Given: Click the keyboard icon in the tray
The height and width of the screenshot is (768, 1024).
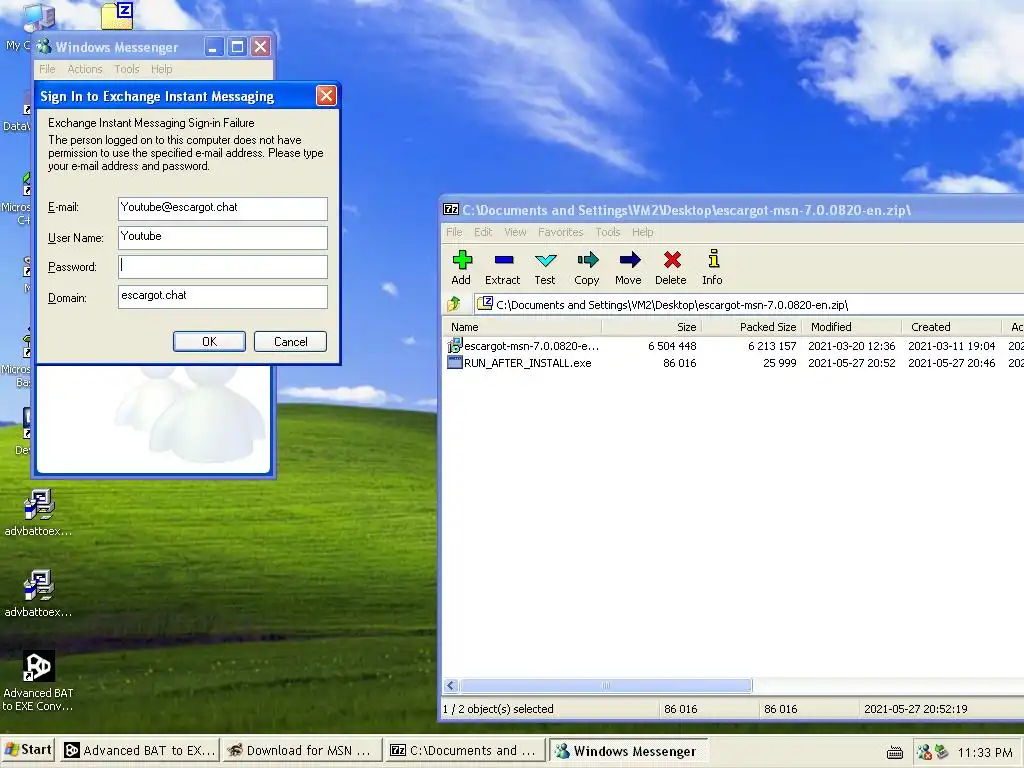Looking at the screenshot, I should [895, 753].
